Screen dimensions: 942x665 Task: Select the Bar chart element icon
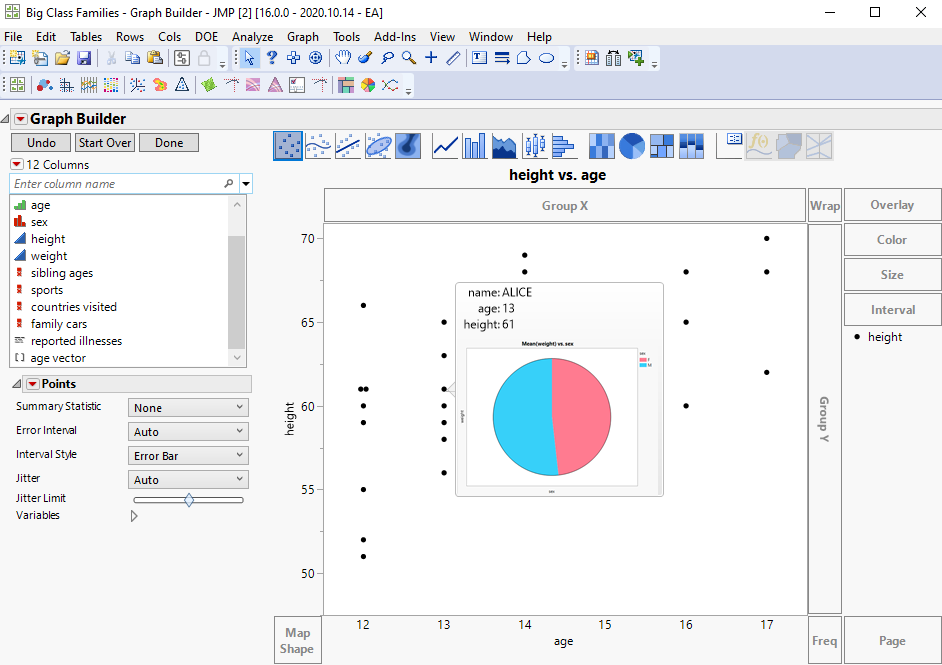click(x=473, y=145)
